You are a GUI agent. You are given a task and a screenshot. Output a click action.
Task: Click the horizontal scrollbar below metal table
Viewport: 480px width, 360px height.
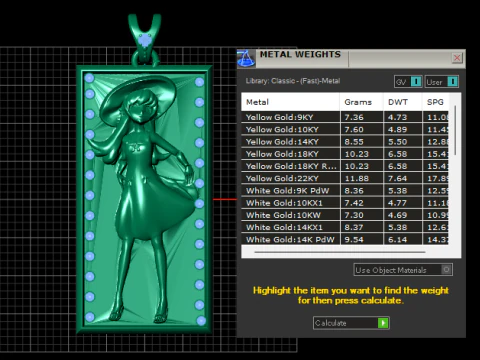340,252
